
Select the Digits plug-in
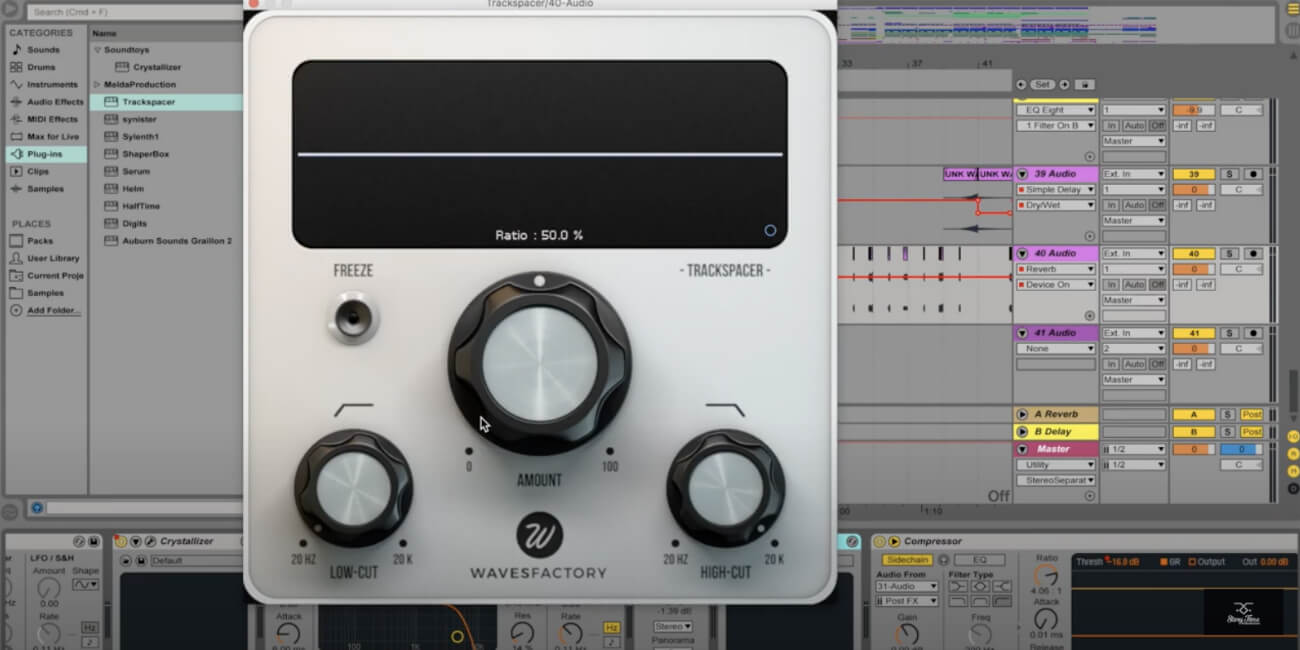135,224
